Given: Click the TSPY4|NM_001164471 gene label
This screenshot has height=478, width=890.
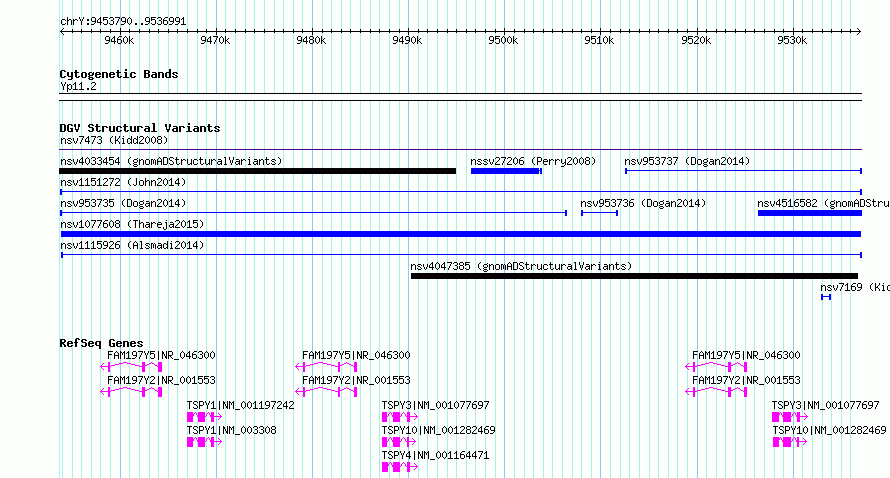Looking at the screenshot, I should point(435,455).
